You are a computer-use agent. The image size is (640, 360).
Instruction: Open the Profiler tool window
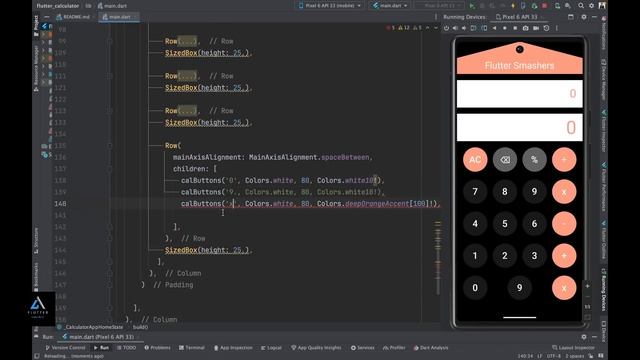394,348
